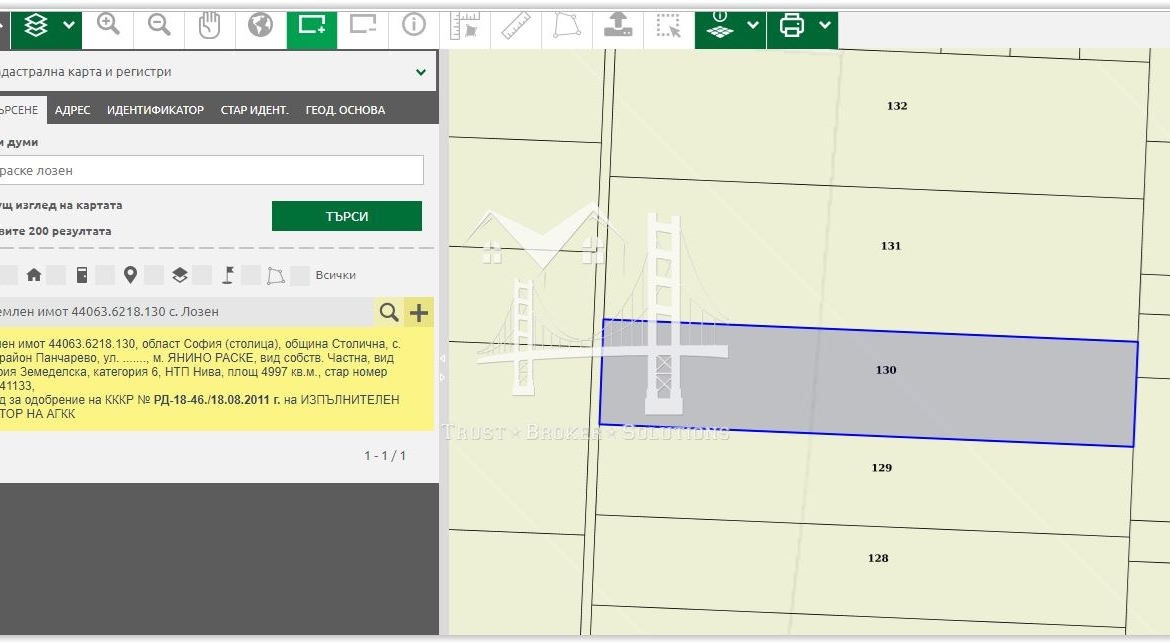Select the info identify tool

[414, 26]
